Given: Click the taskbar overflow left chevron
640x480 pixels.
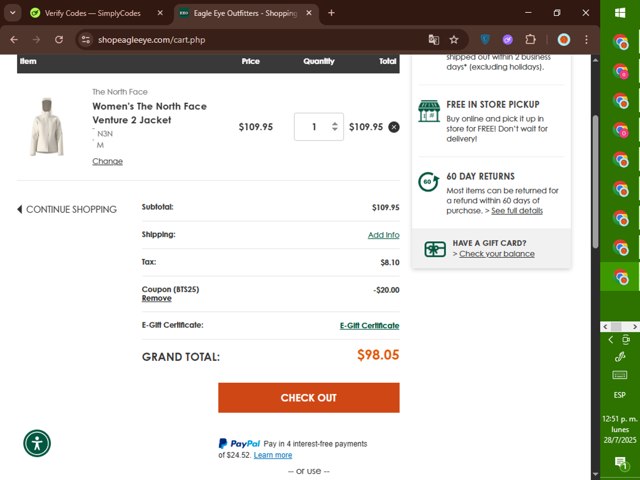Looking at the screenshot, I should pyautogui.click(x=611, y=340).
